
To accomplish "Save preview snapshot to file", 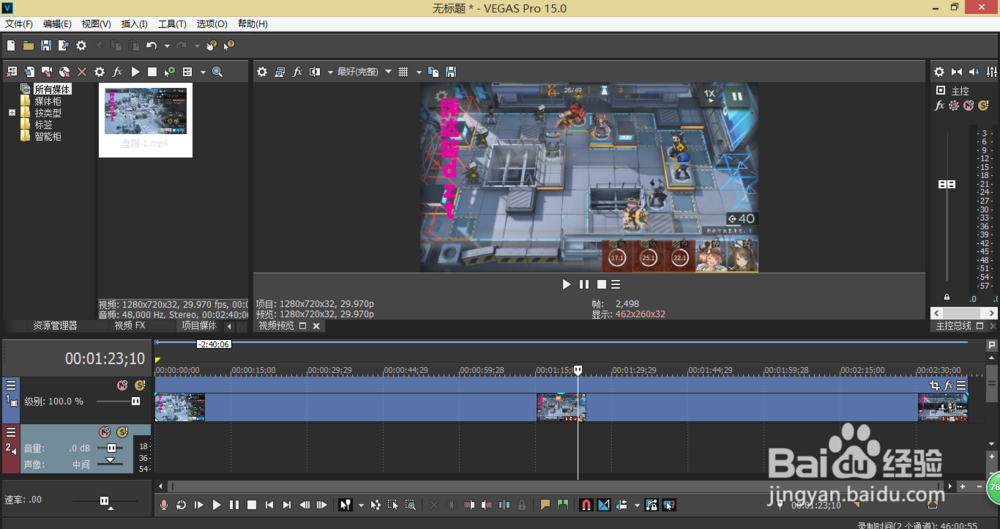I will pyautogui.click(x=451, y=72).
